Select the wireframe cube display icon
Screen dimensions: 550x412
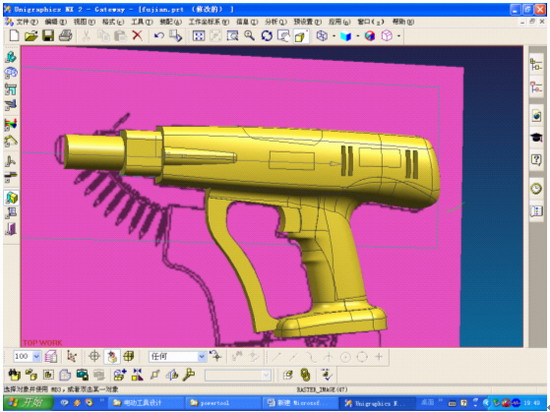[x=322, y=36]
